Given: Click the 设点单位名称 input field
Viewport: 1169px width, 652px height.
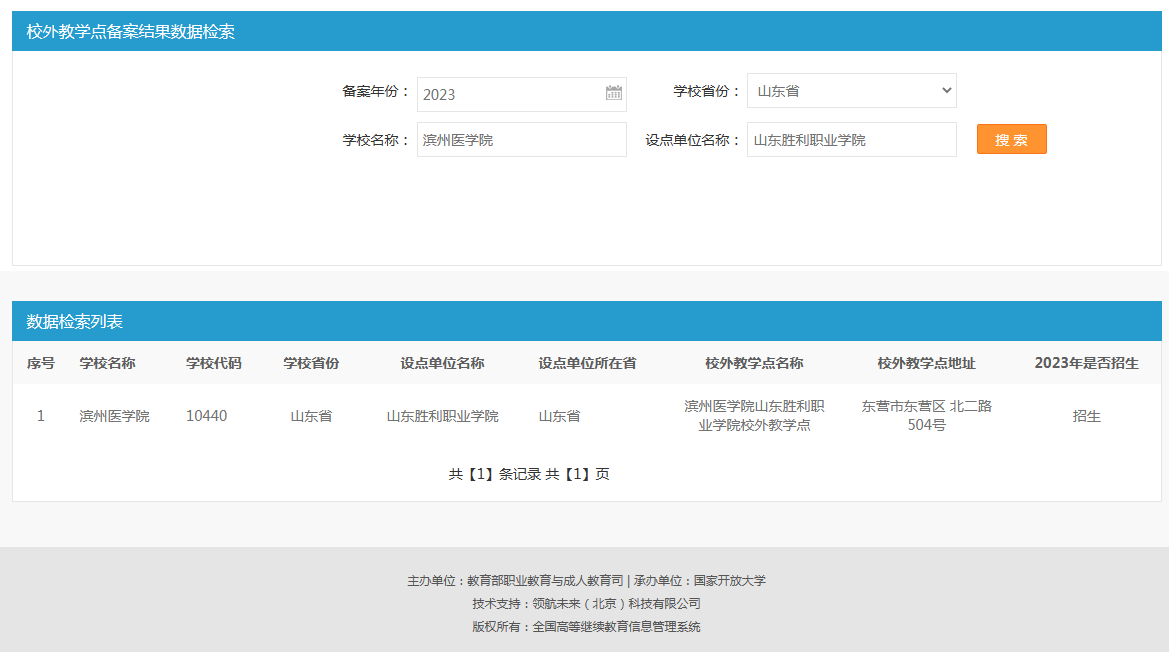Looking at the screenshot, I should tap(851, 140).
